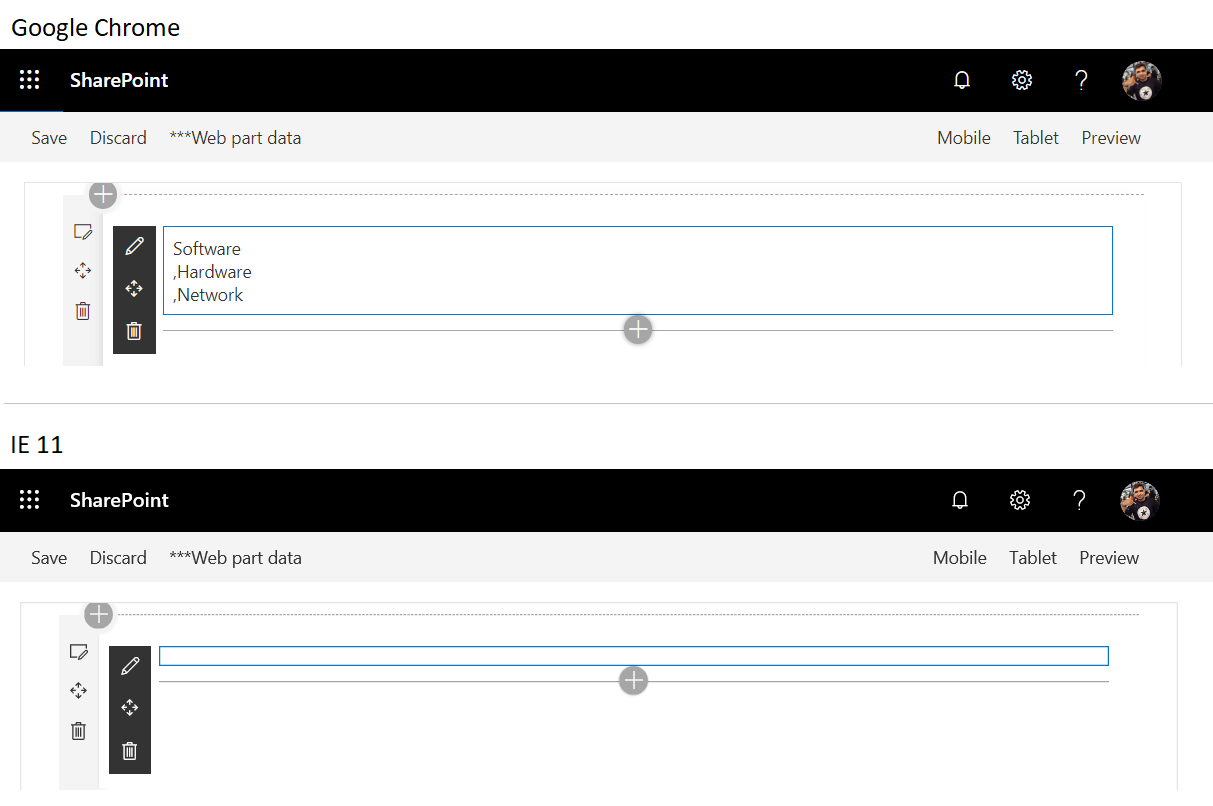Click empty text box in IE 11 view
The height and width of the screenshot is (806, 1213).
(x=633, y=656)
